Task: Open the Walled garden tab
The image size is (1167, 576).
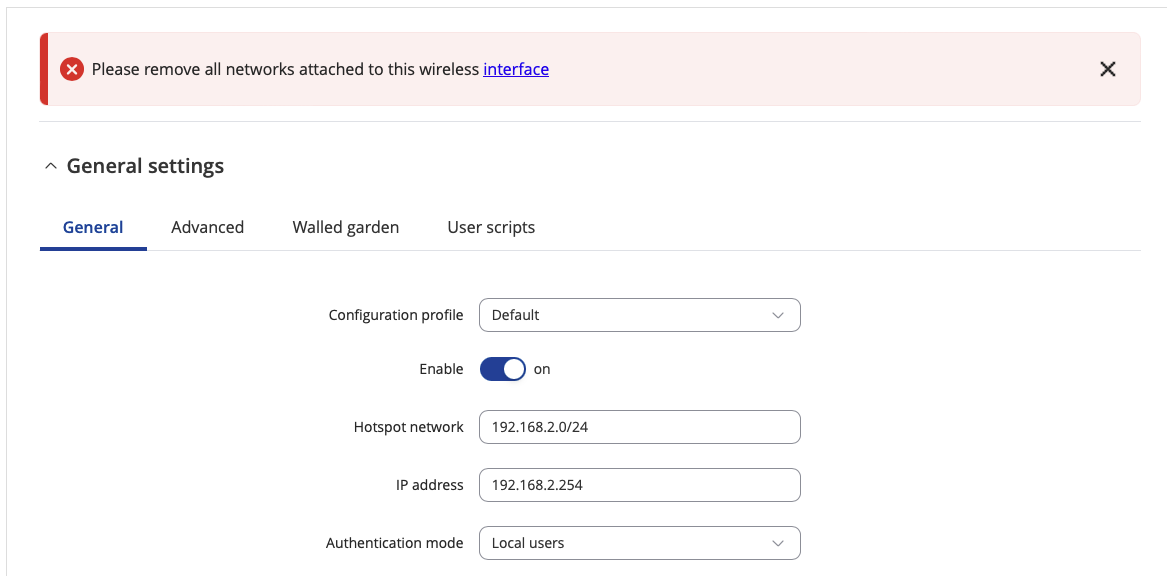Action: point(345,227)
